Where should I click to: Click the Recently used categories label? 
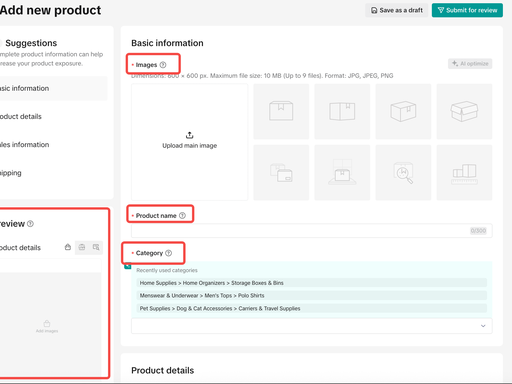[167, 270]
